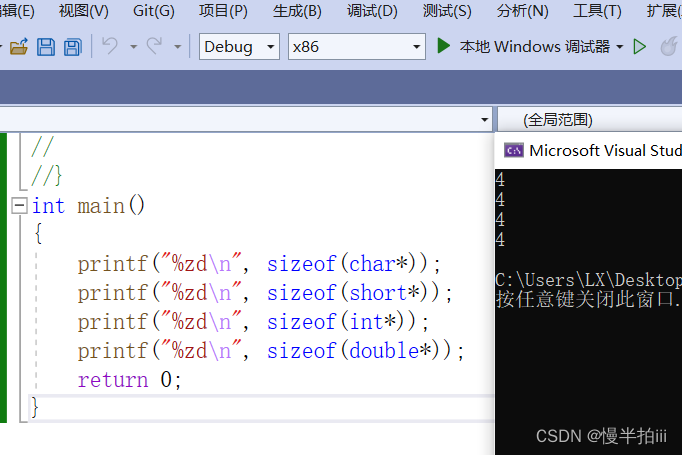Click the Microsoft Visual Studio console title
Screen dimensions: 682x455
pyautogui.click(x=605, y=151)
